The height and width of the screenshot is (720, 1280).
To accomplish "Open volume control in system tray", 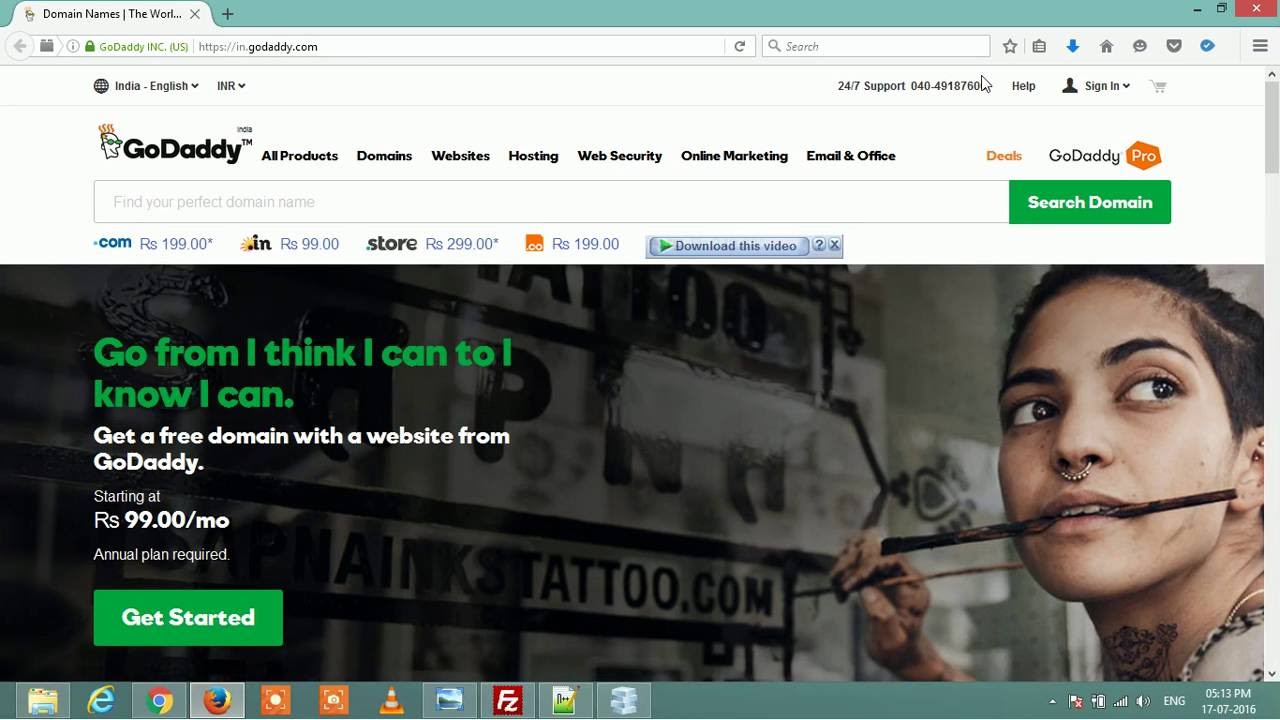I will coord(1143,701).
